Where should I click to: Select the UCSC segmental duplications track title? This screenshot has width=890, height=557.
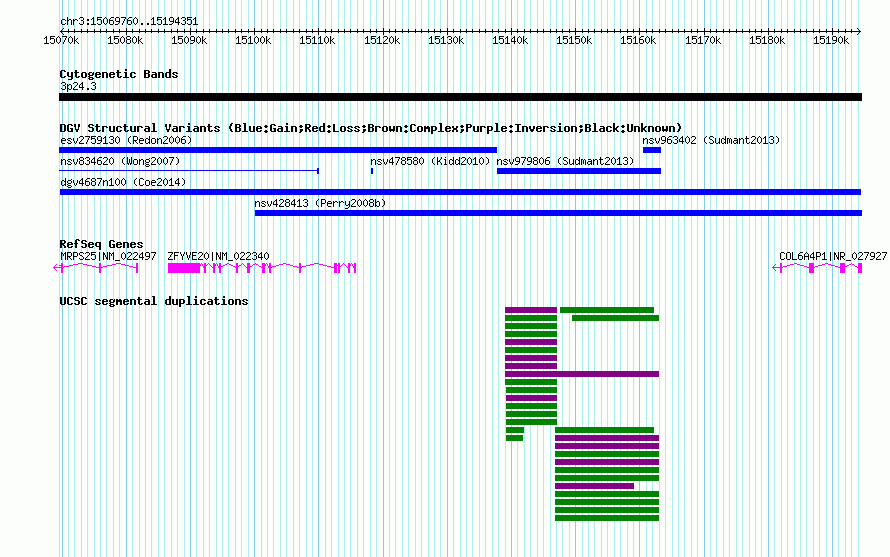(154, 301)
